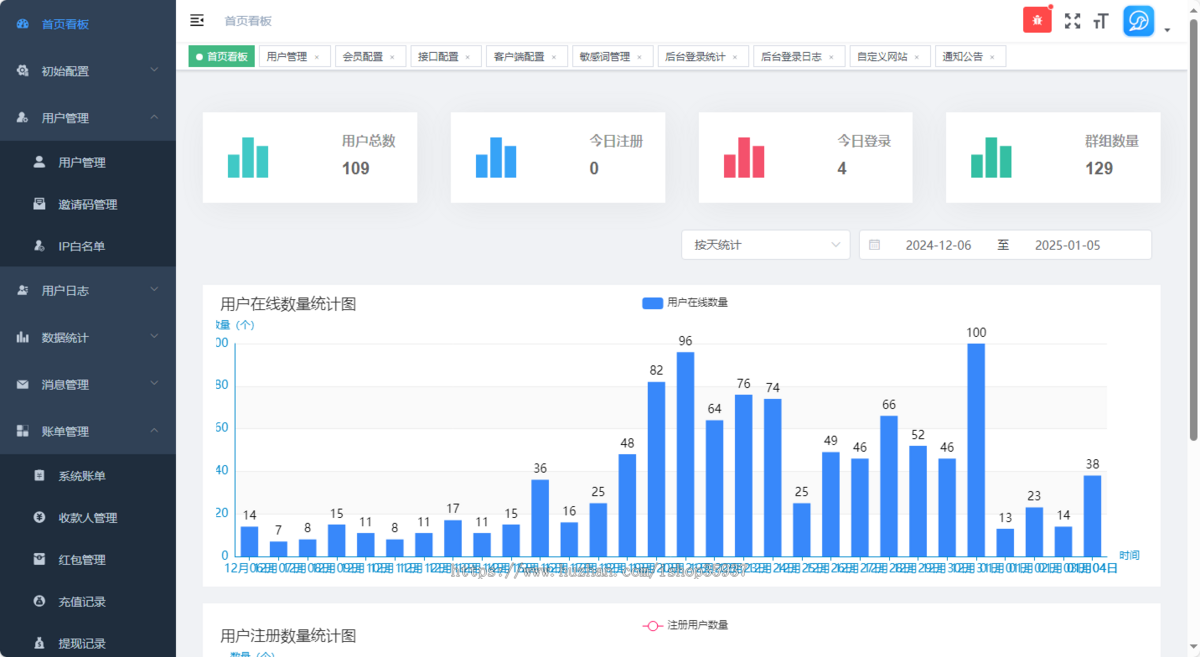Close the 通知公告 tab

[992, 58]
